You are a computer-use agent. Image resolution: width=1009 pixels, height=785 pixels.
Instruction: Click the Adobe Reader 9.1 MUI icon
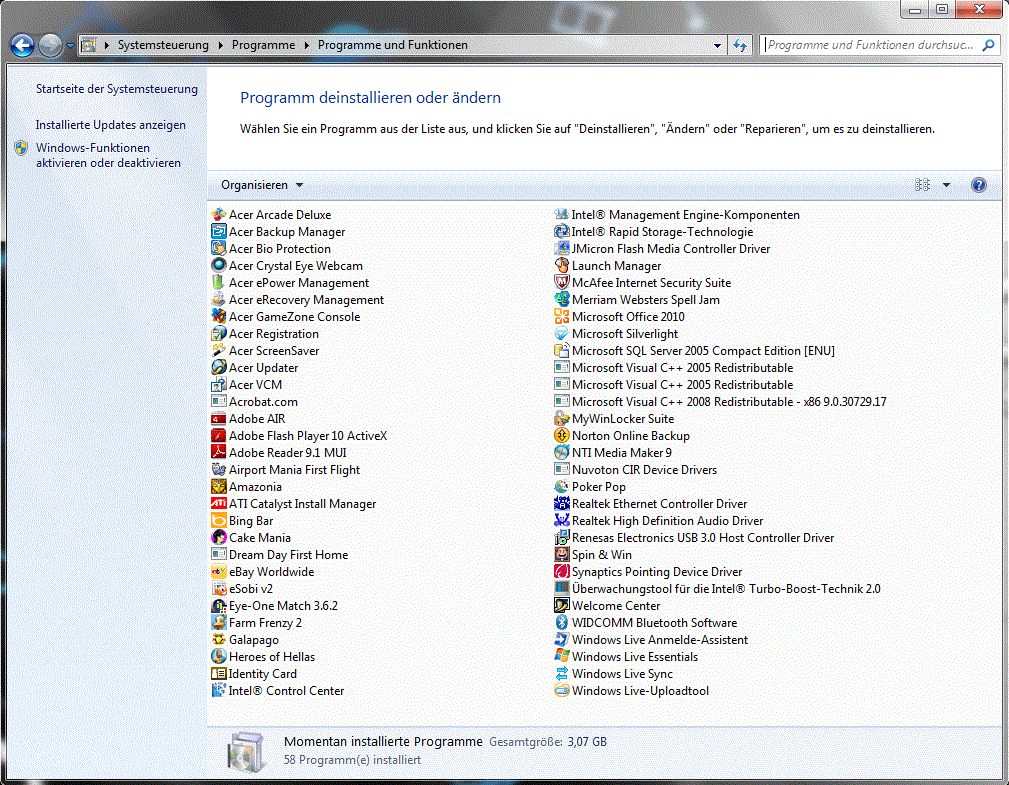click(x=219, y=453)
